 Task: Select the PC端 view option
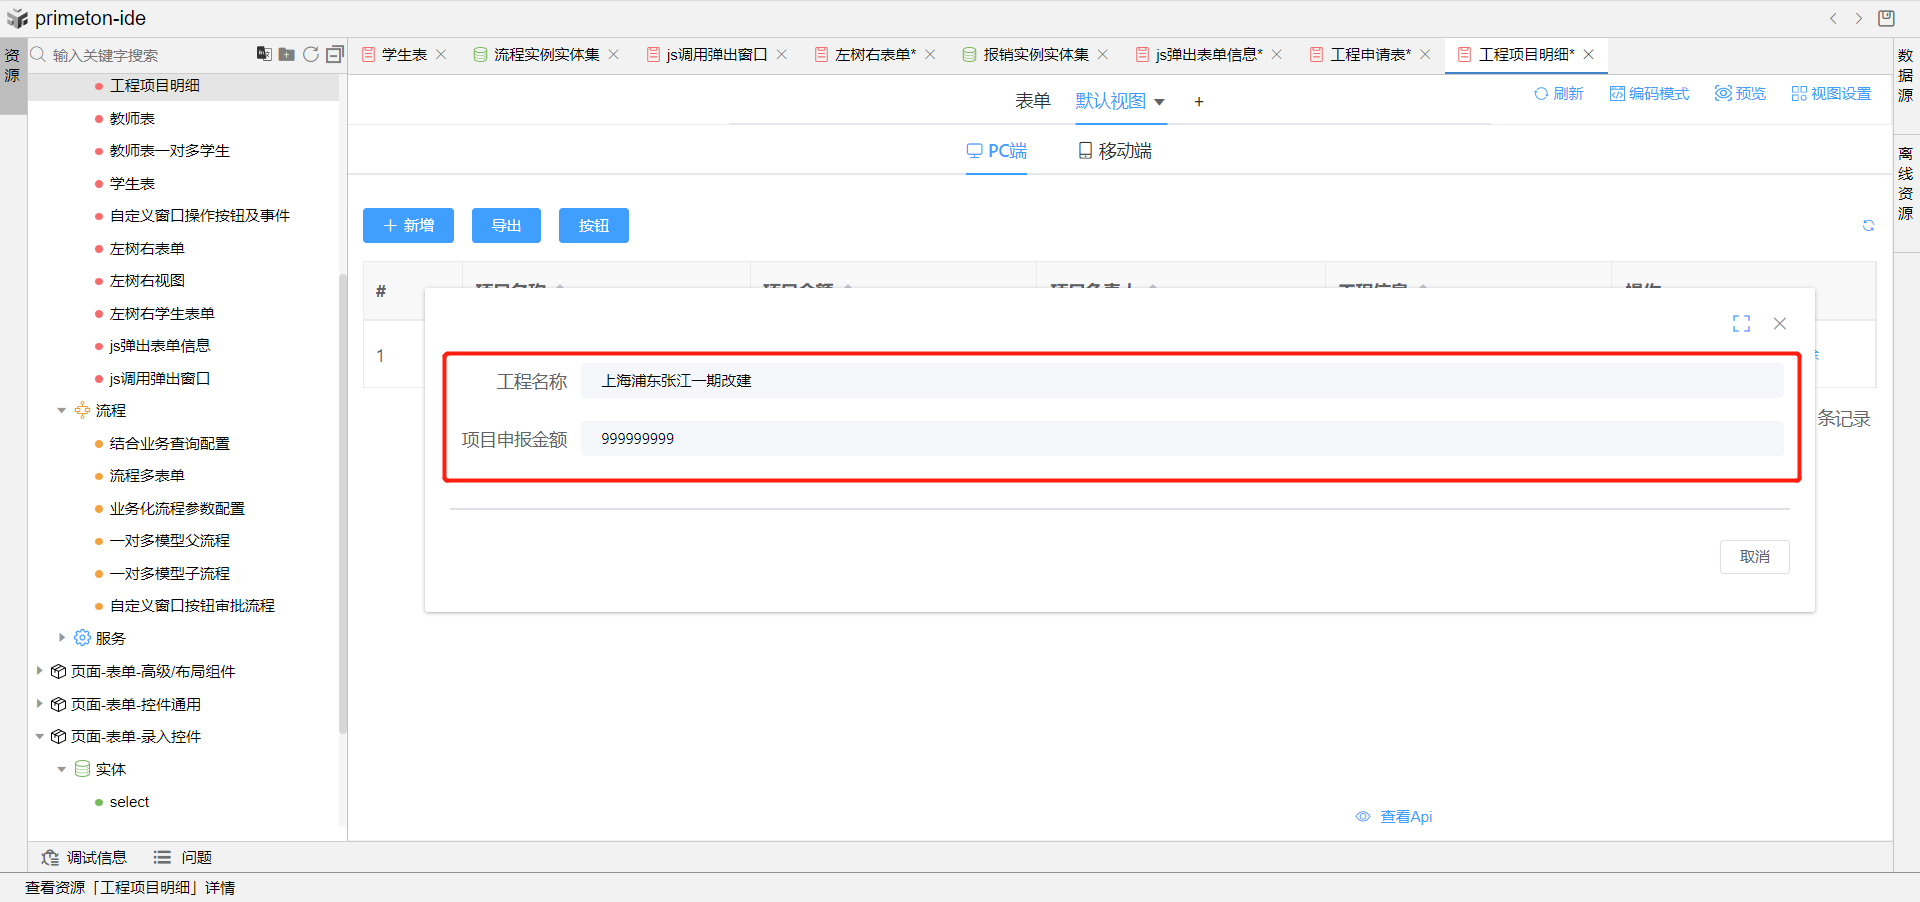pos(996,151)
